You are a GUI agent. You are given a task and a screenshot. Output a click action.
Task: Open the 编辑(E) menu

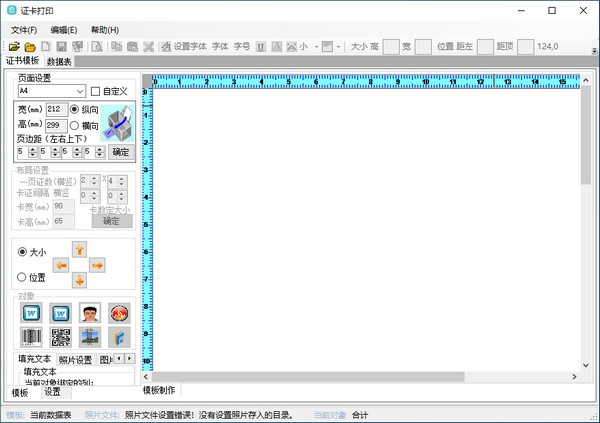(x=64, y=30)
